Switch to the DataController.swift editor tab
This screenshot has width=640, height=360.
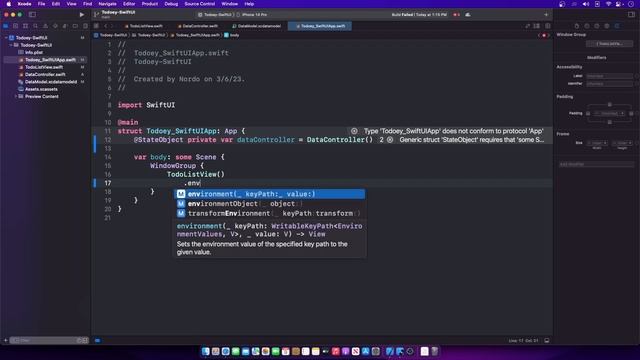click(198, 26)
